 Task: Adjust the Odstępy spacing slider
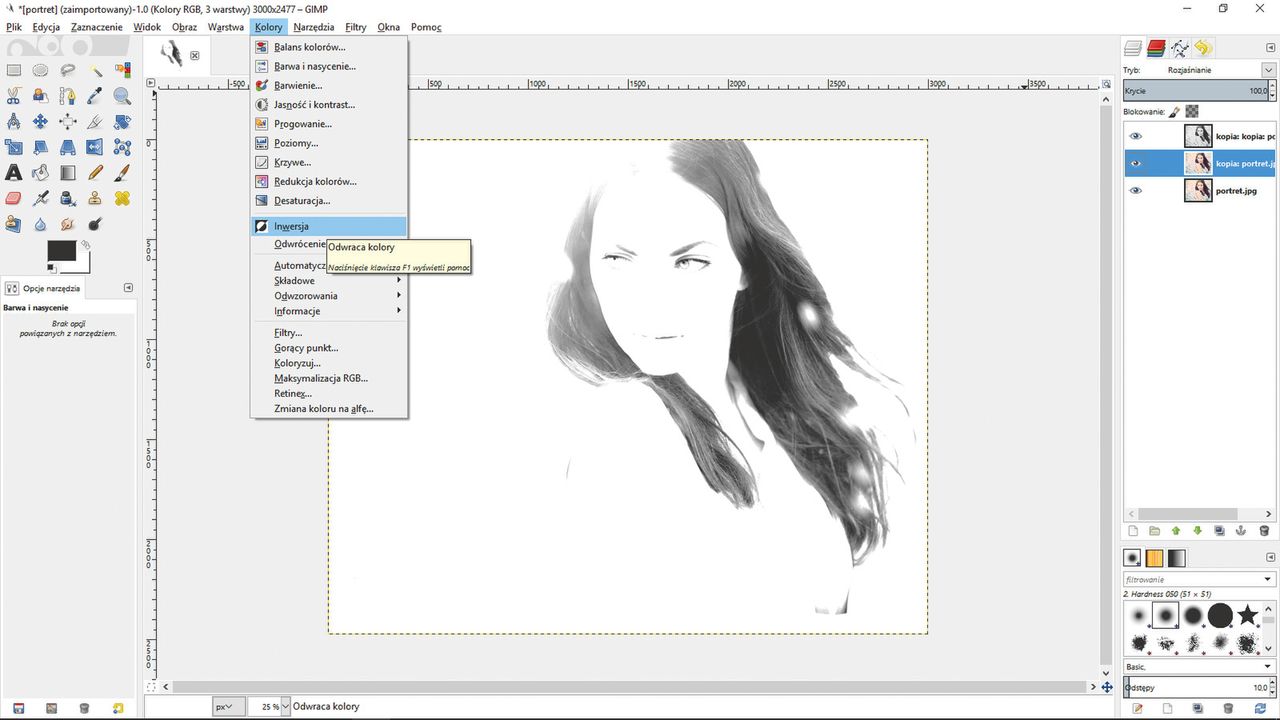[1195, 687]
